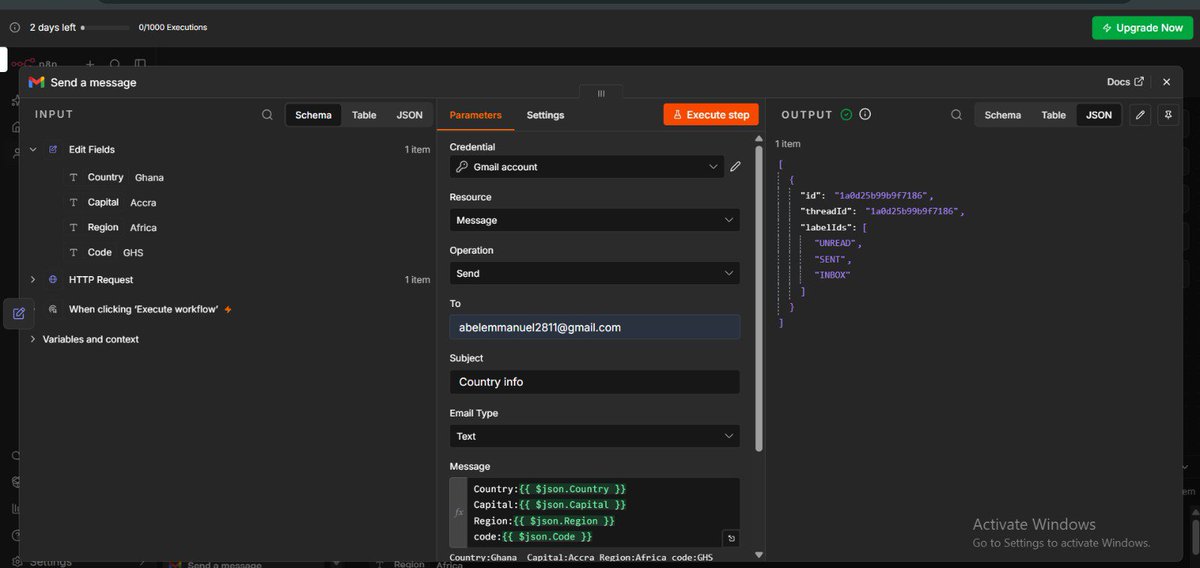The width and height of the screenshot is (1200, 568).
Task: Click inside the Message expression editor
Action: click(603, 512)
